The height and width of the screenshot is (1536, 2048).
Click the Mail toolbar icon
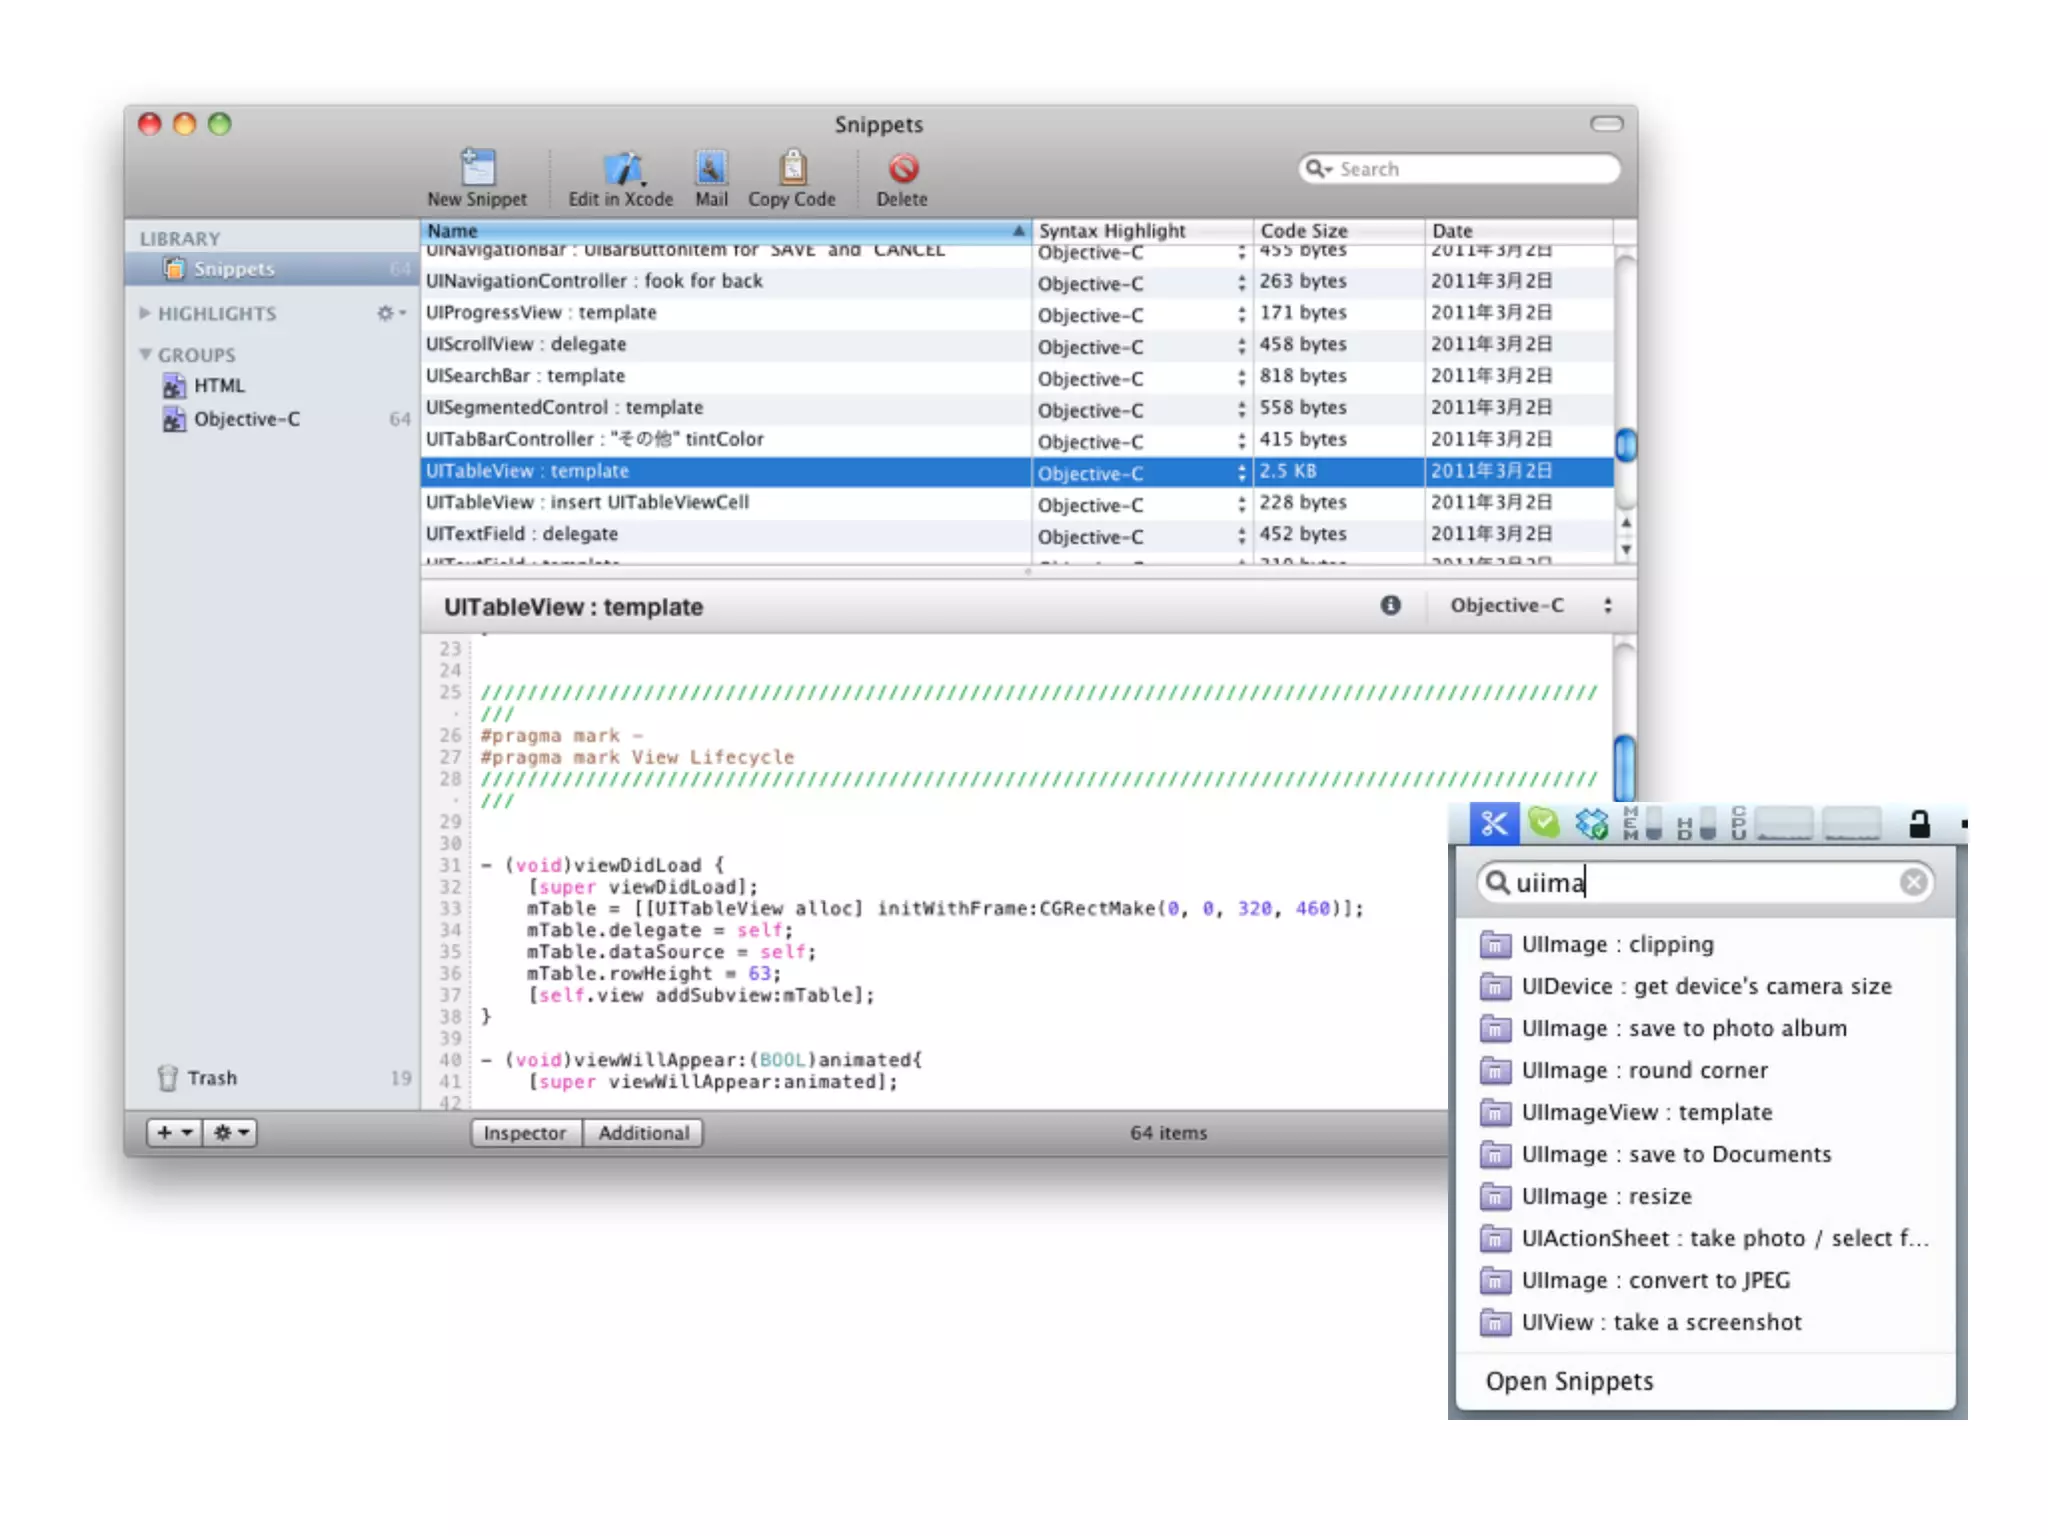click(711, 168)
